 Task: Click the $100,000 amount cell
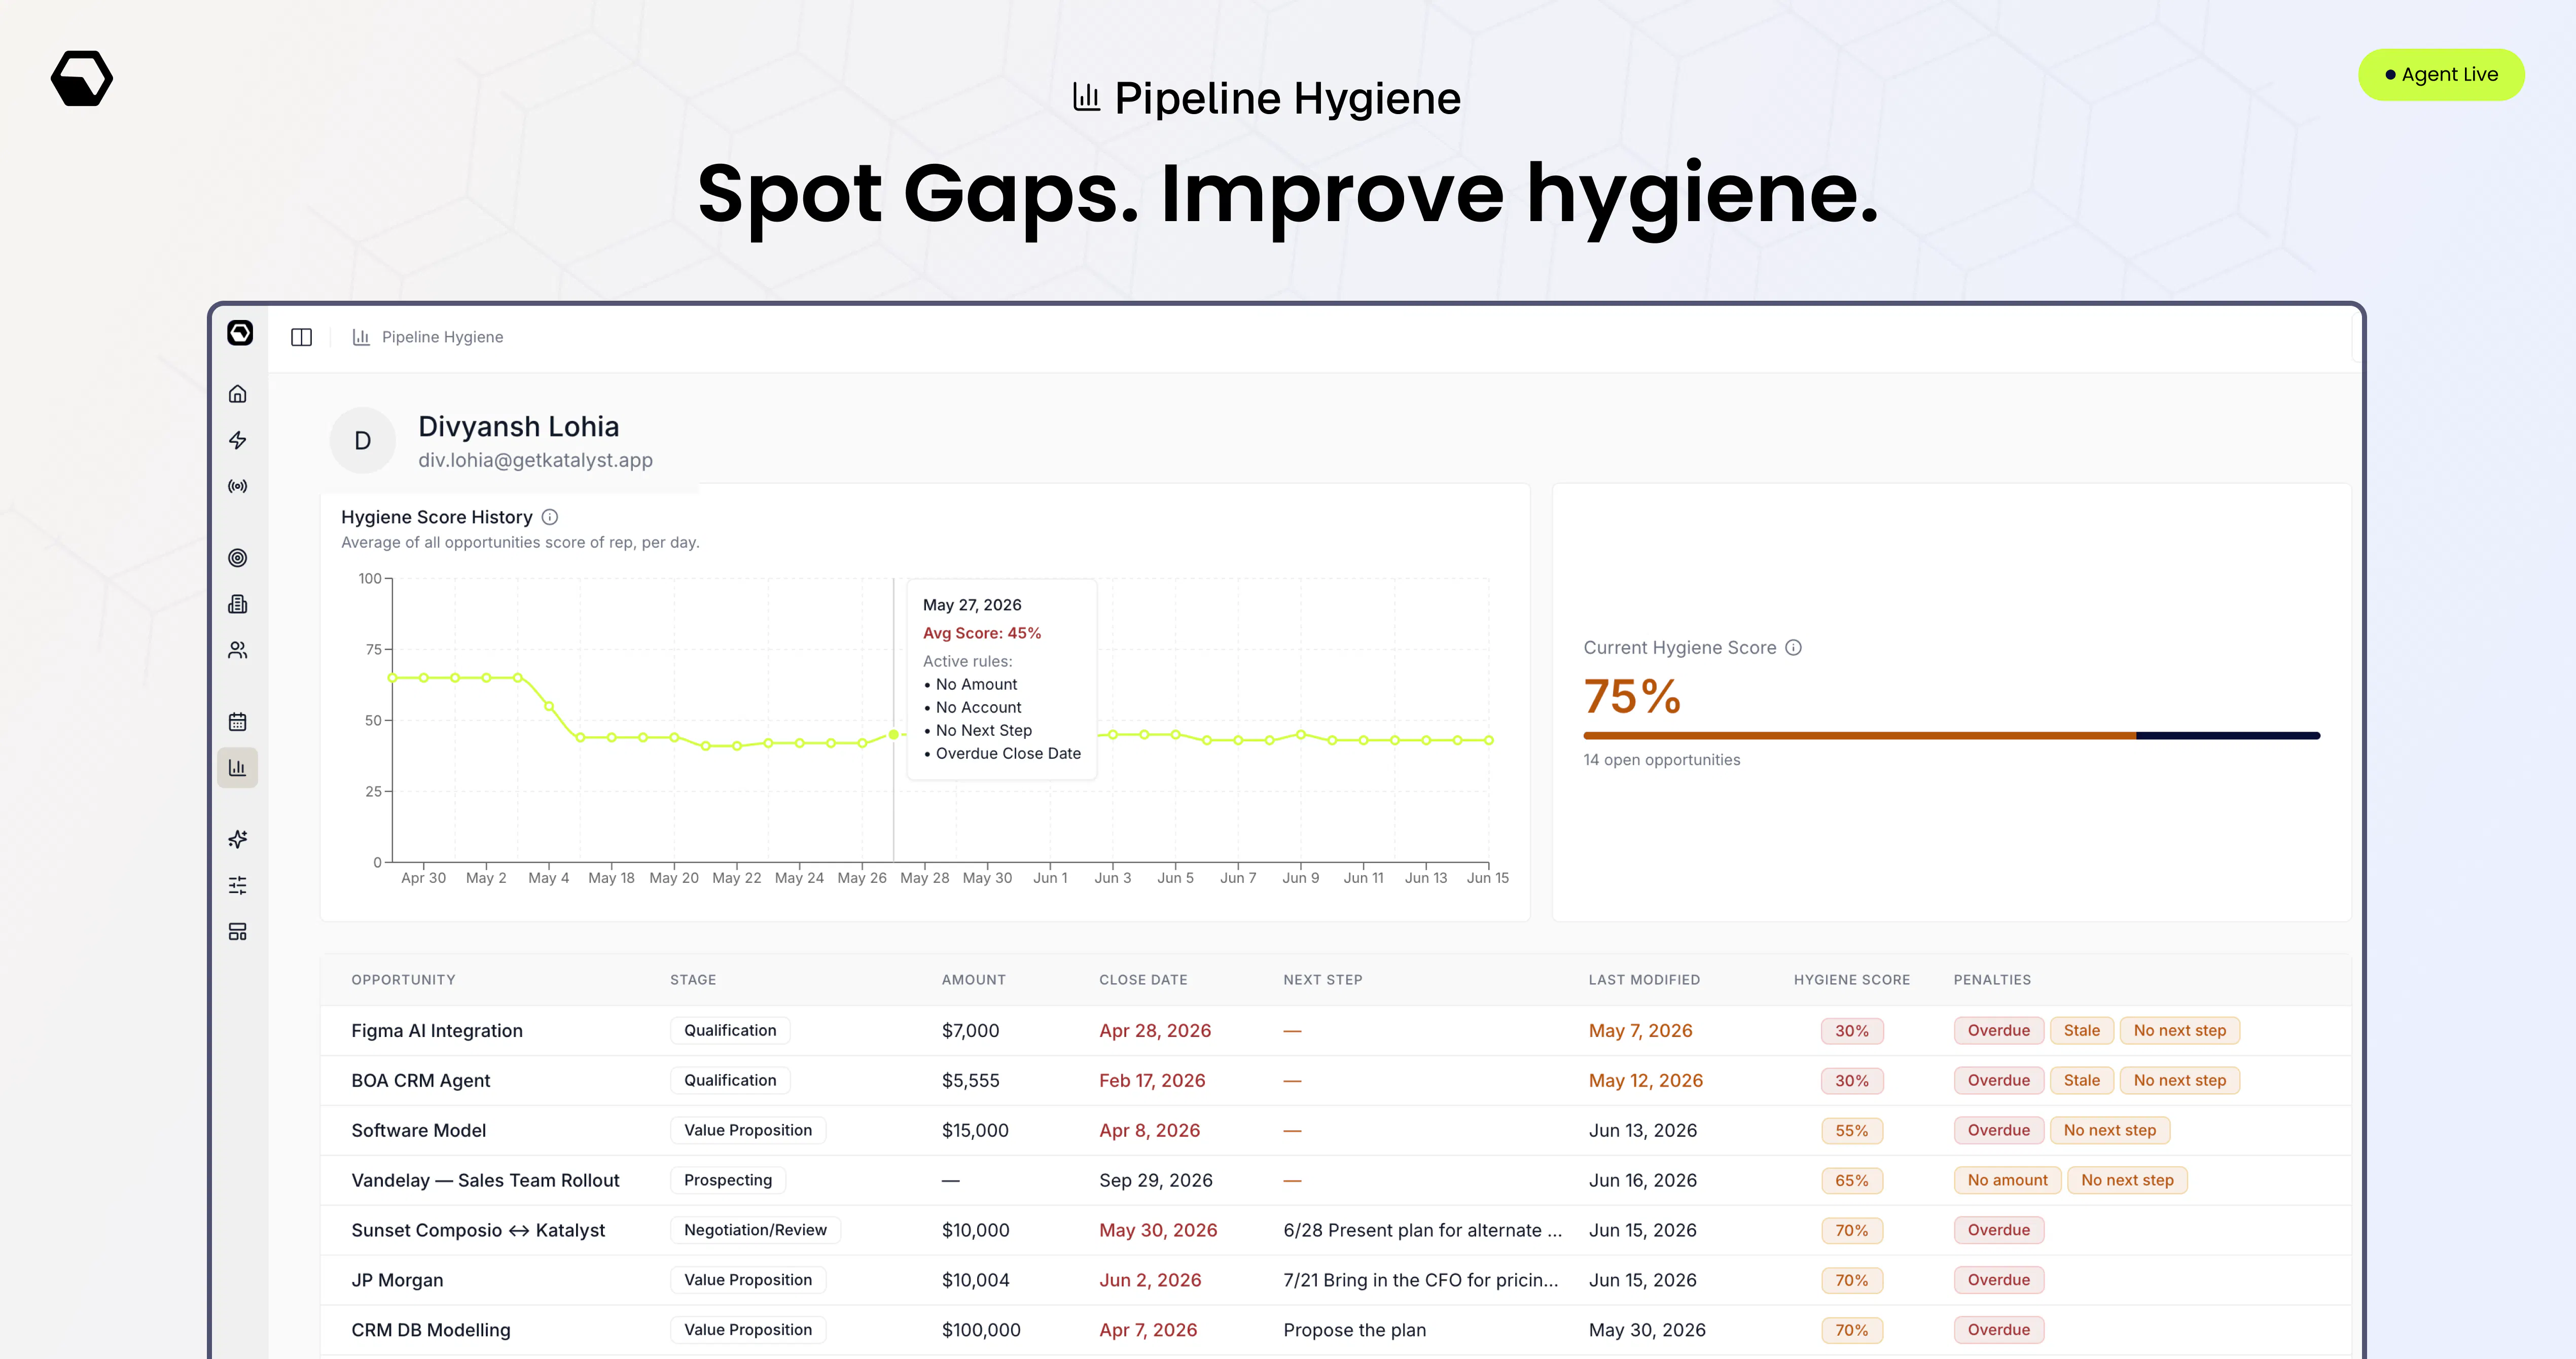[981, 1331]
